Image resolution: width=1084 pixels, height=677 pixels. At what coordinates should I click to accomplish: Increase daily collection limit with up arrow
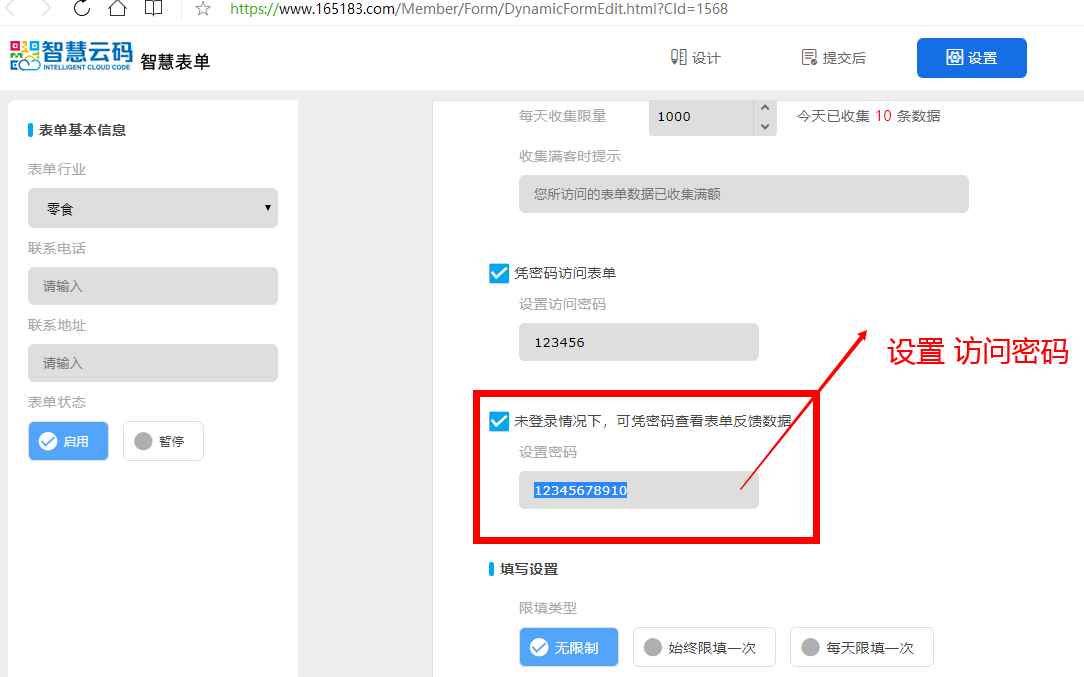coord(765,108)
